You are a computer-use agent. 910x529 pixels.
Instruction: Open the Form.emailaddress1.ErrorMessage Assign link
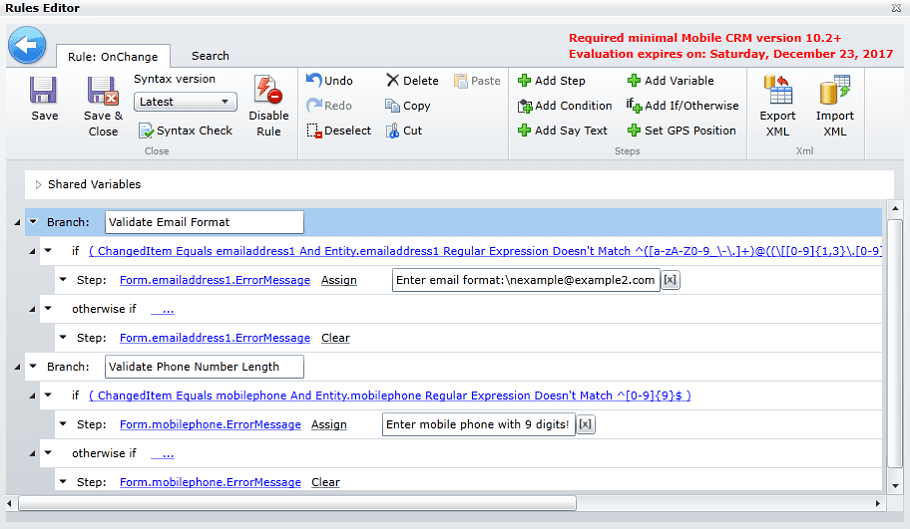pyautogui.click(x=339, y=280)
